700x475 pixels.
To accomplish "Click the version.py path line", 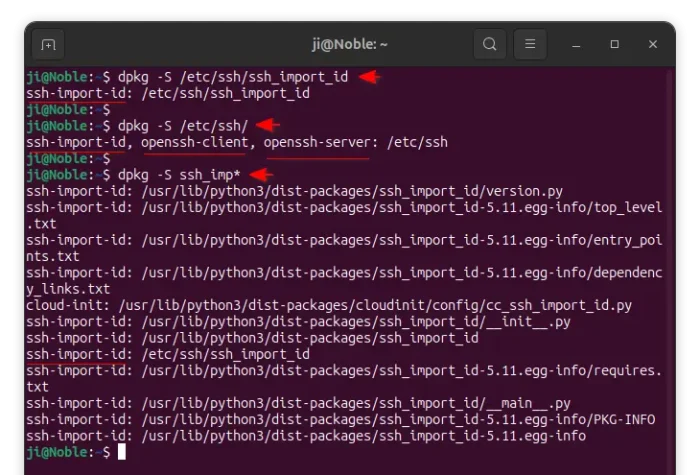I will pos(294,192).
